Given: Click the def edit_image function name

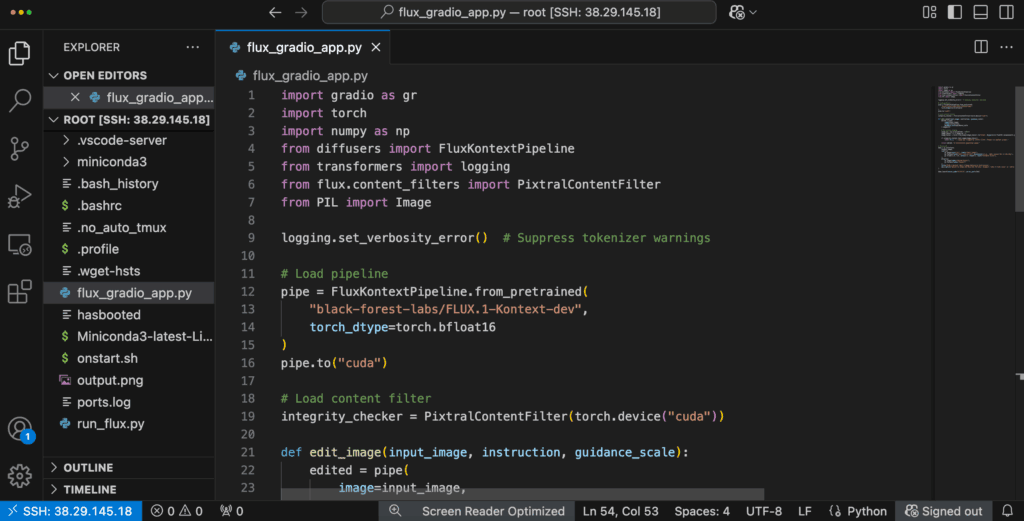Looking at the screenshot, I should 345,452.
